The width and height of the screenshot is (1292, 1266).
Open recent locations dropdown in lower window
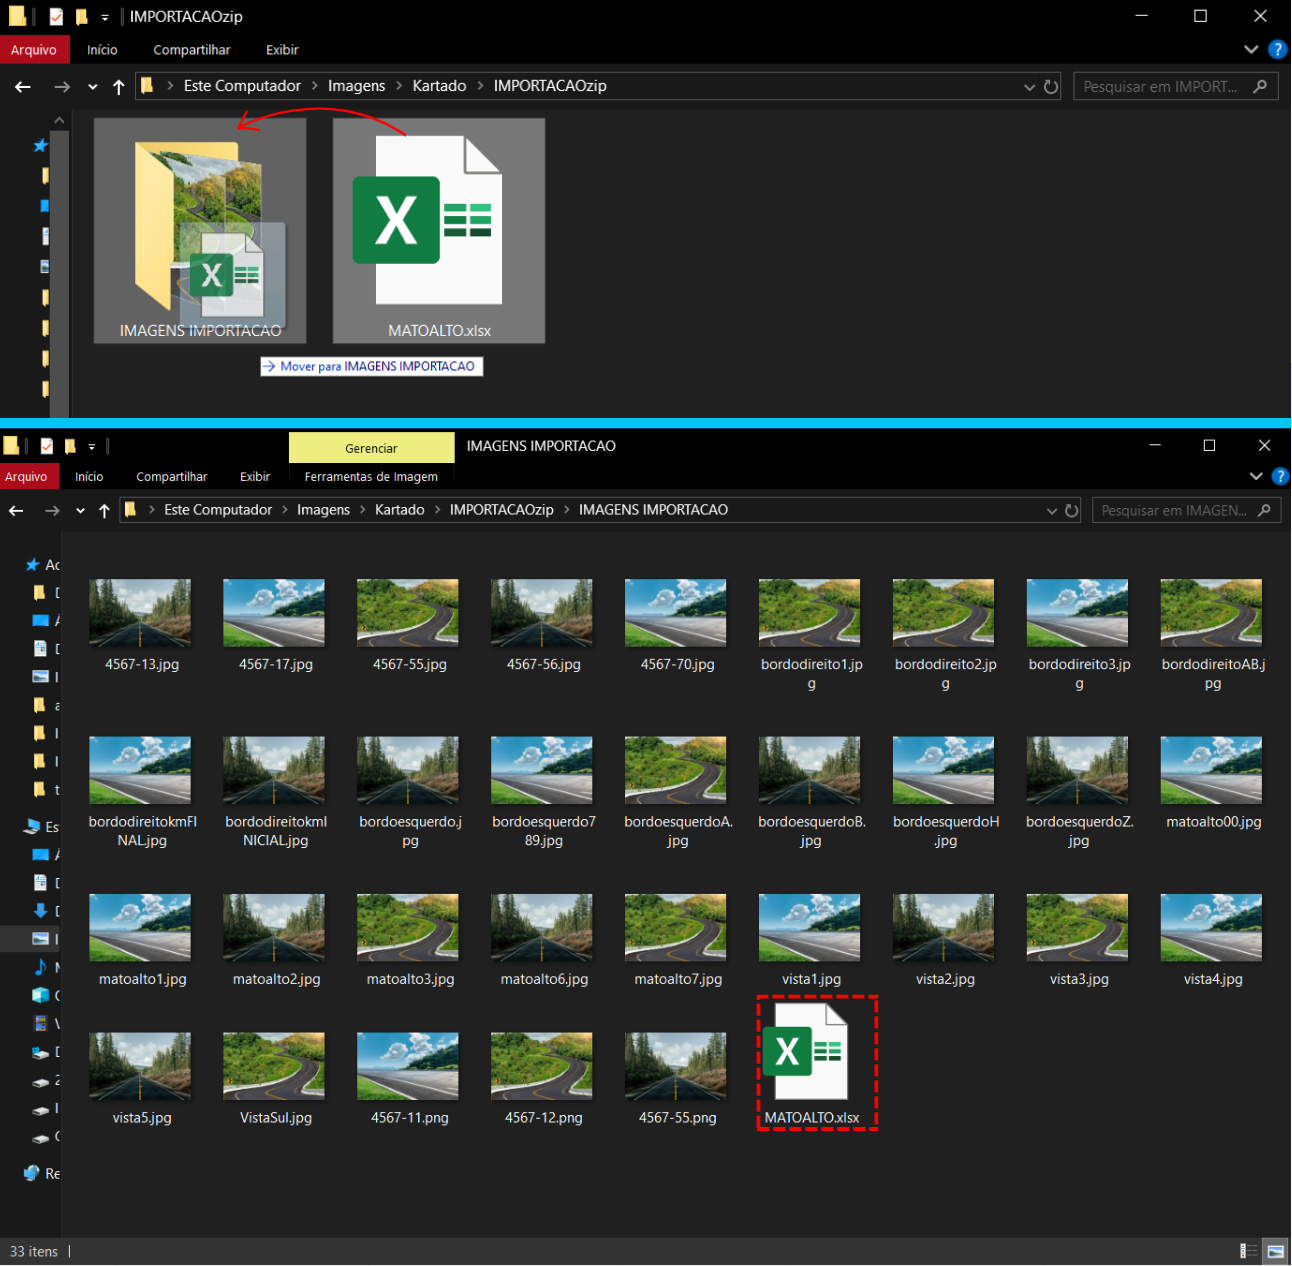pyautogui.click(x=80, y=511)
